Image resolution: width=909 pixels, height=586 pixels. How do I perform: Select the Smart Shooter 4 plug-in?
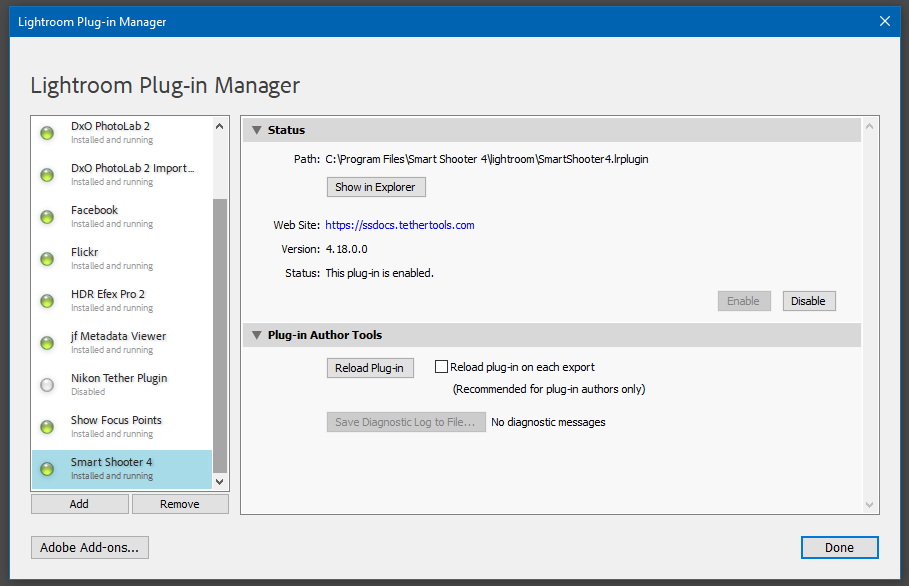click(122, 469)
